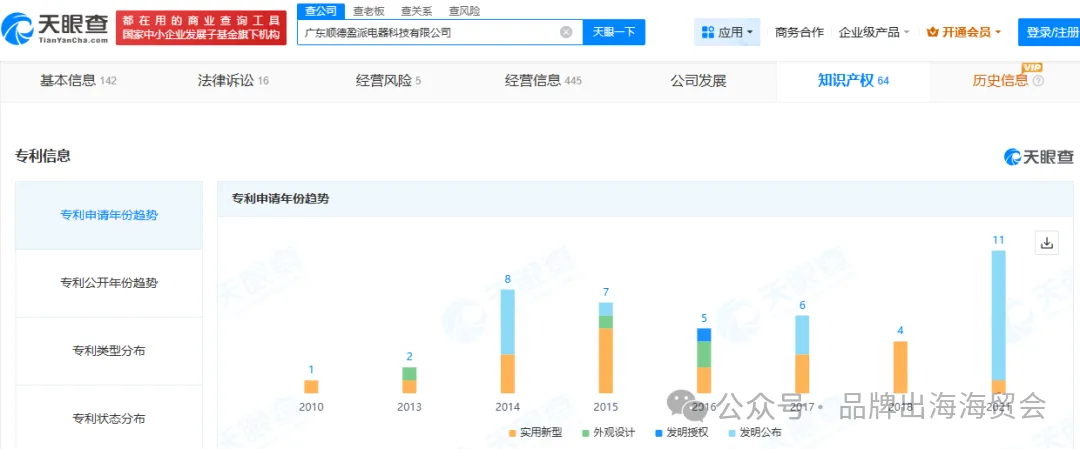
Task: Click the orange segment of the 2015 bar
Action: pos(605,360)
